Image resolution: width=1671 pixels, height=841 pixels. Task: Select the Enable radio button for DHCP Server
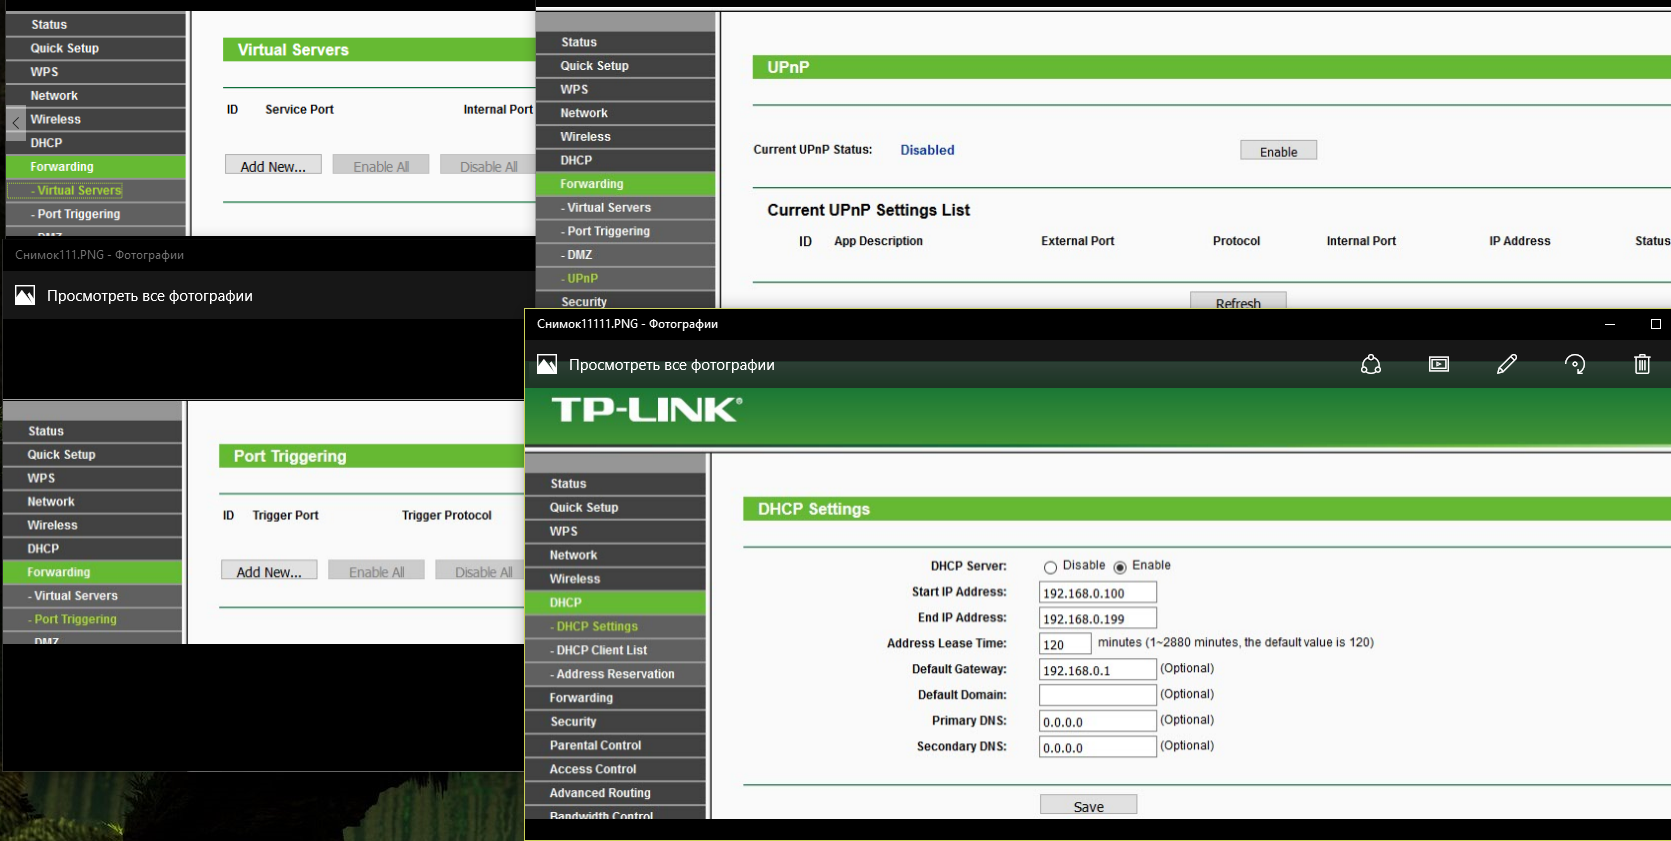1120,567
